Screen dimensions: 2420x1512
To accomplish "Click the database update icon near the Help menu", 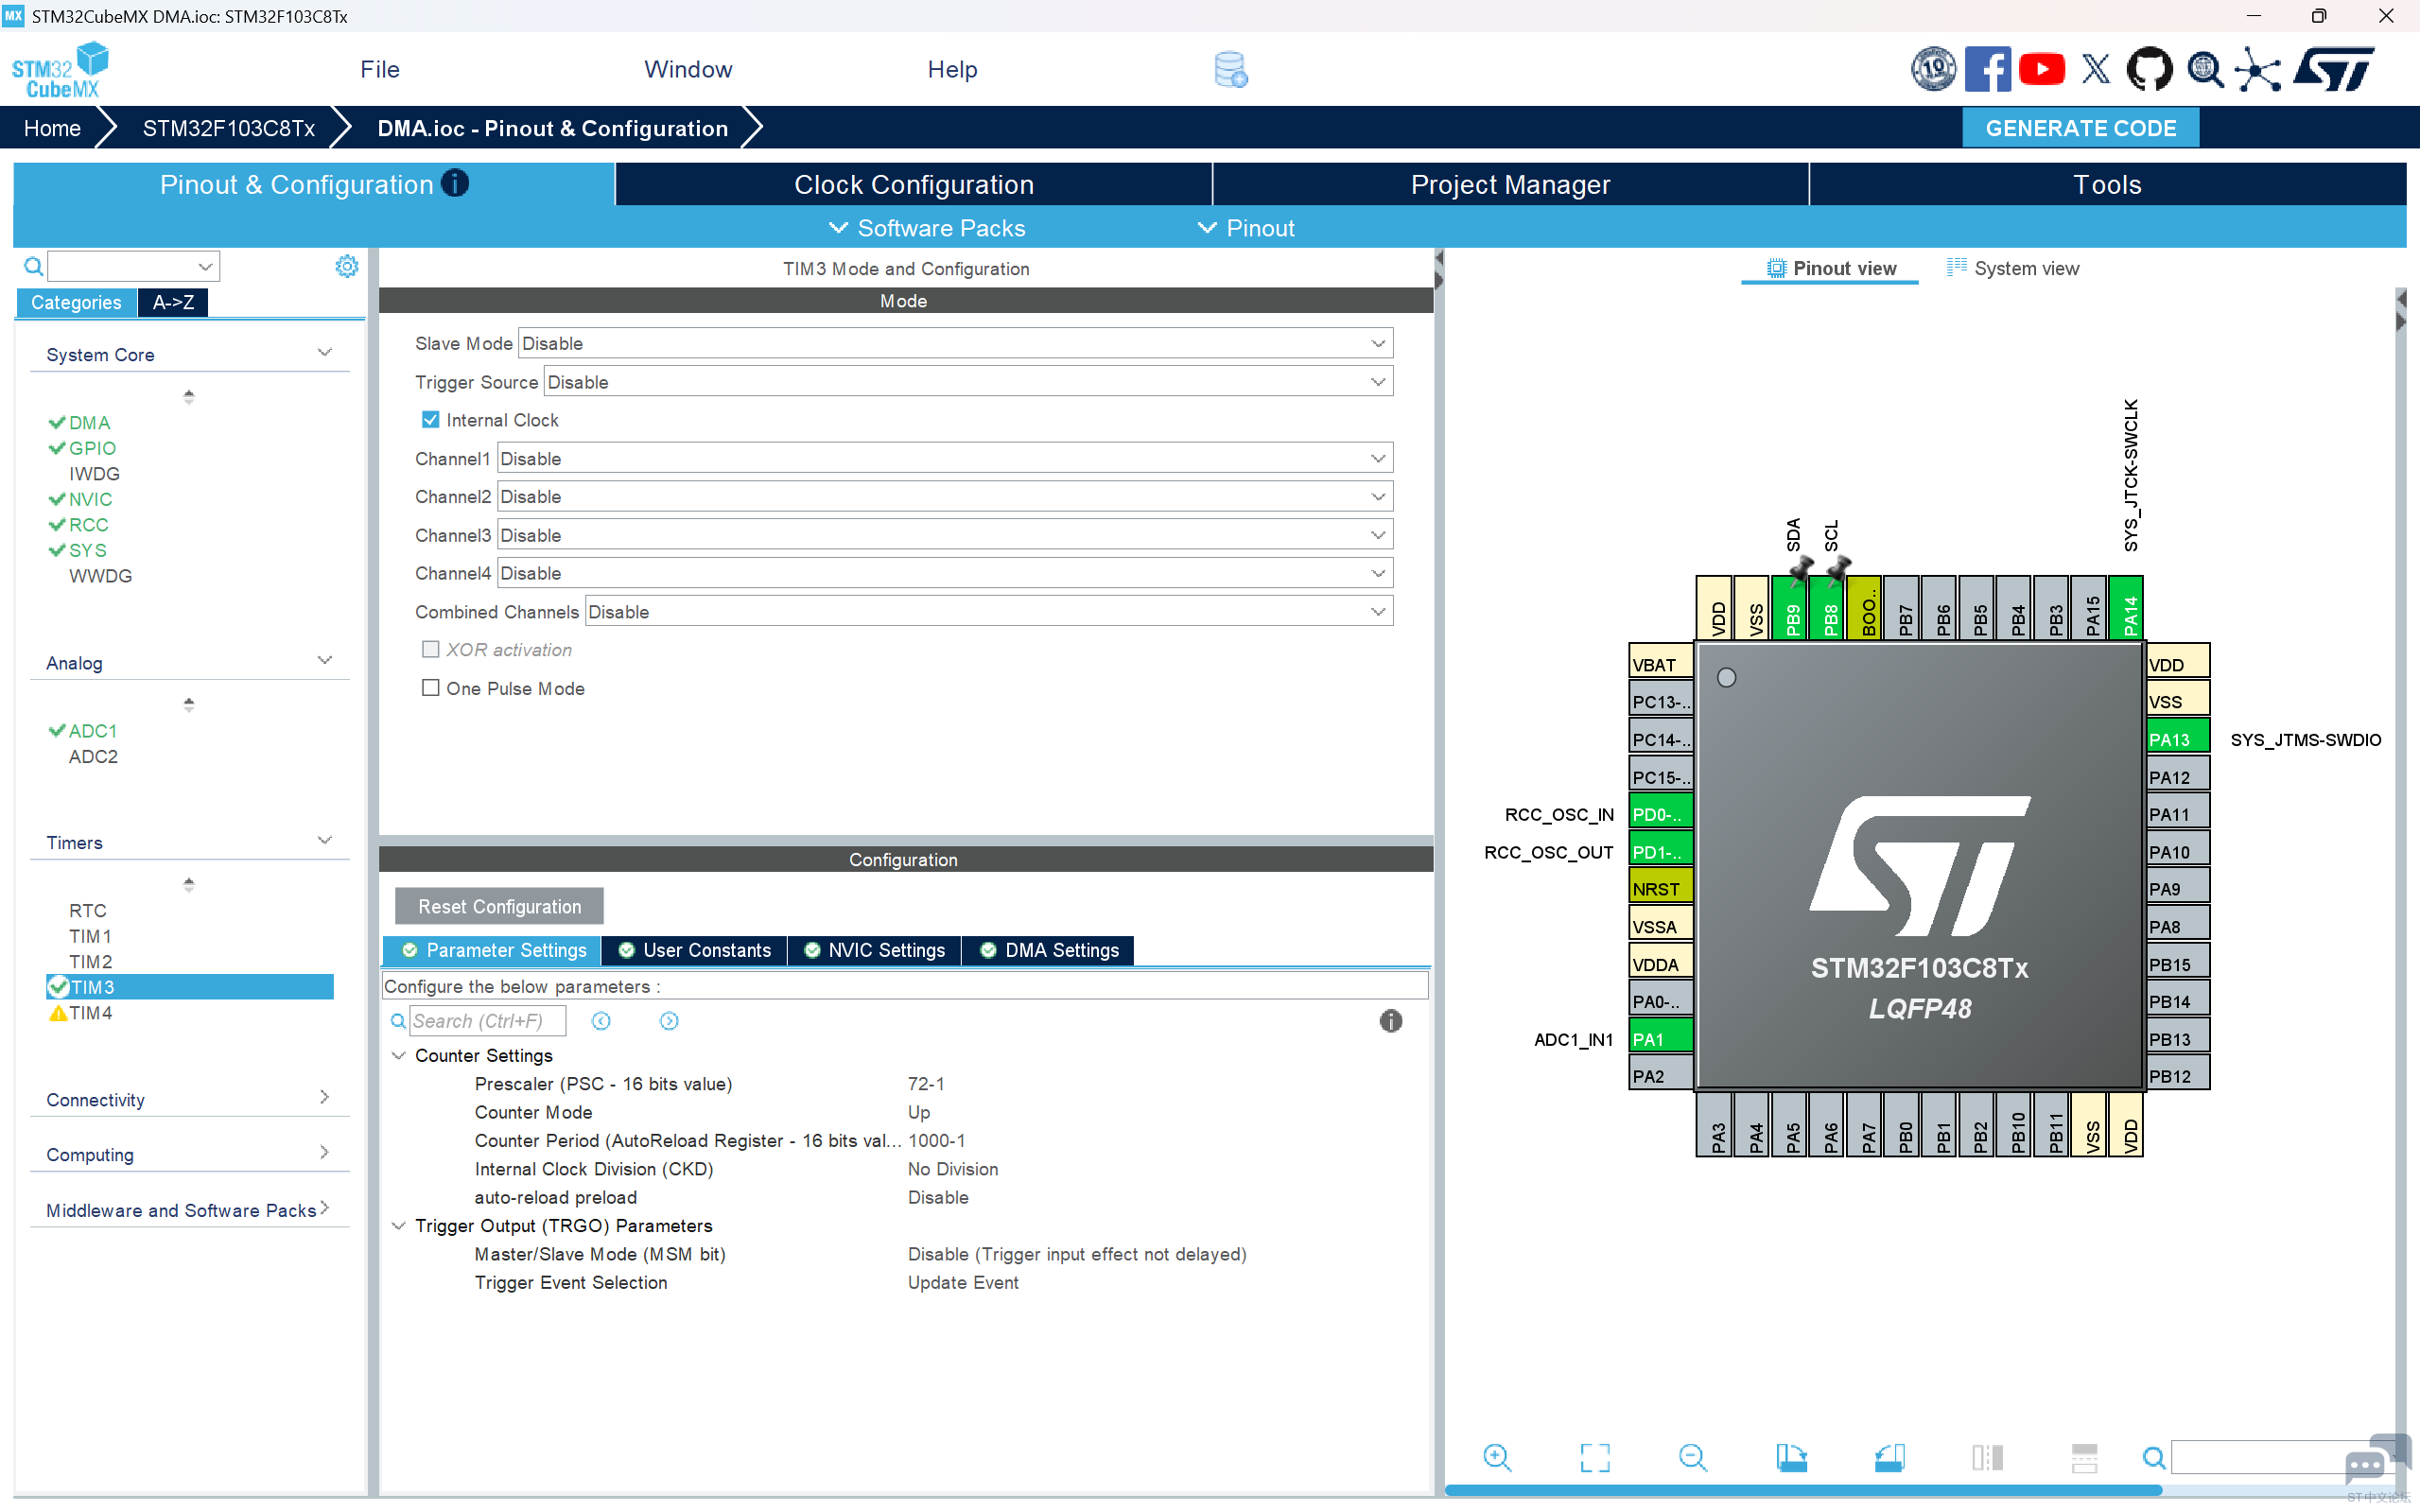I will (x=1230, y=70).
